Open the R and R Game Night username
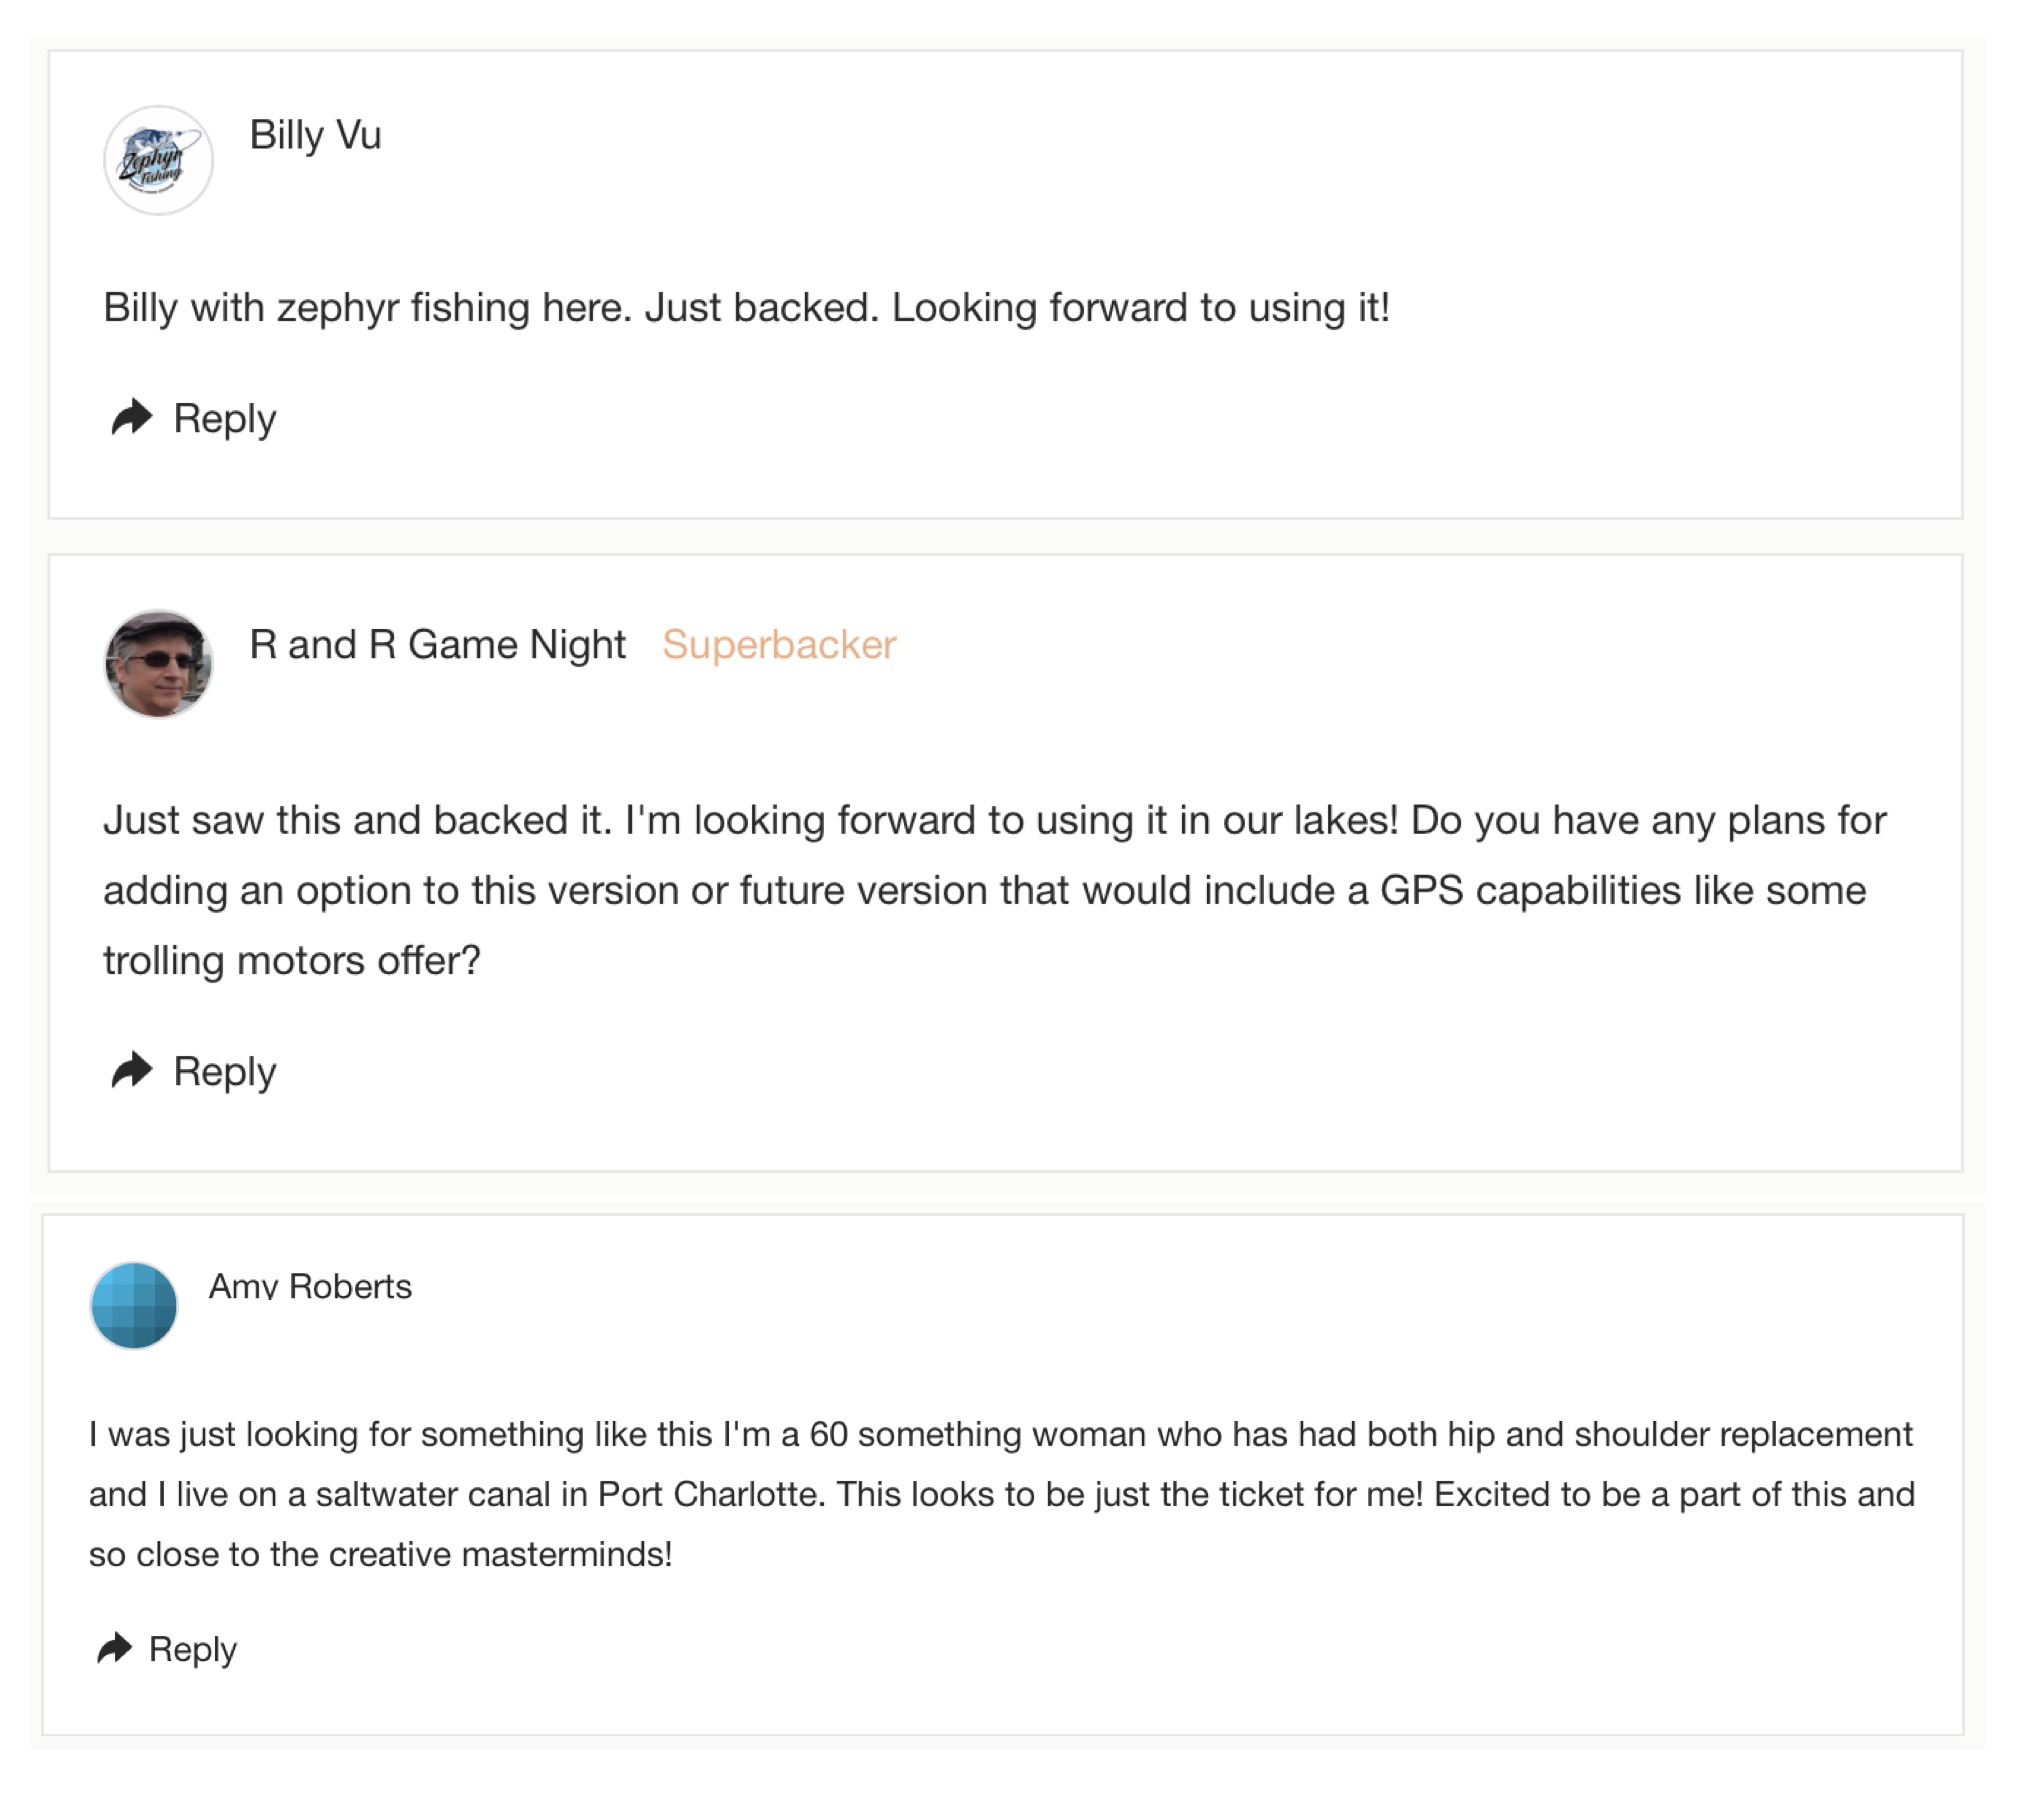2022x1814 pixels. coord(437,645)
